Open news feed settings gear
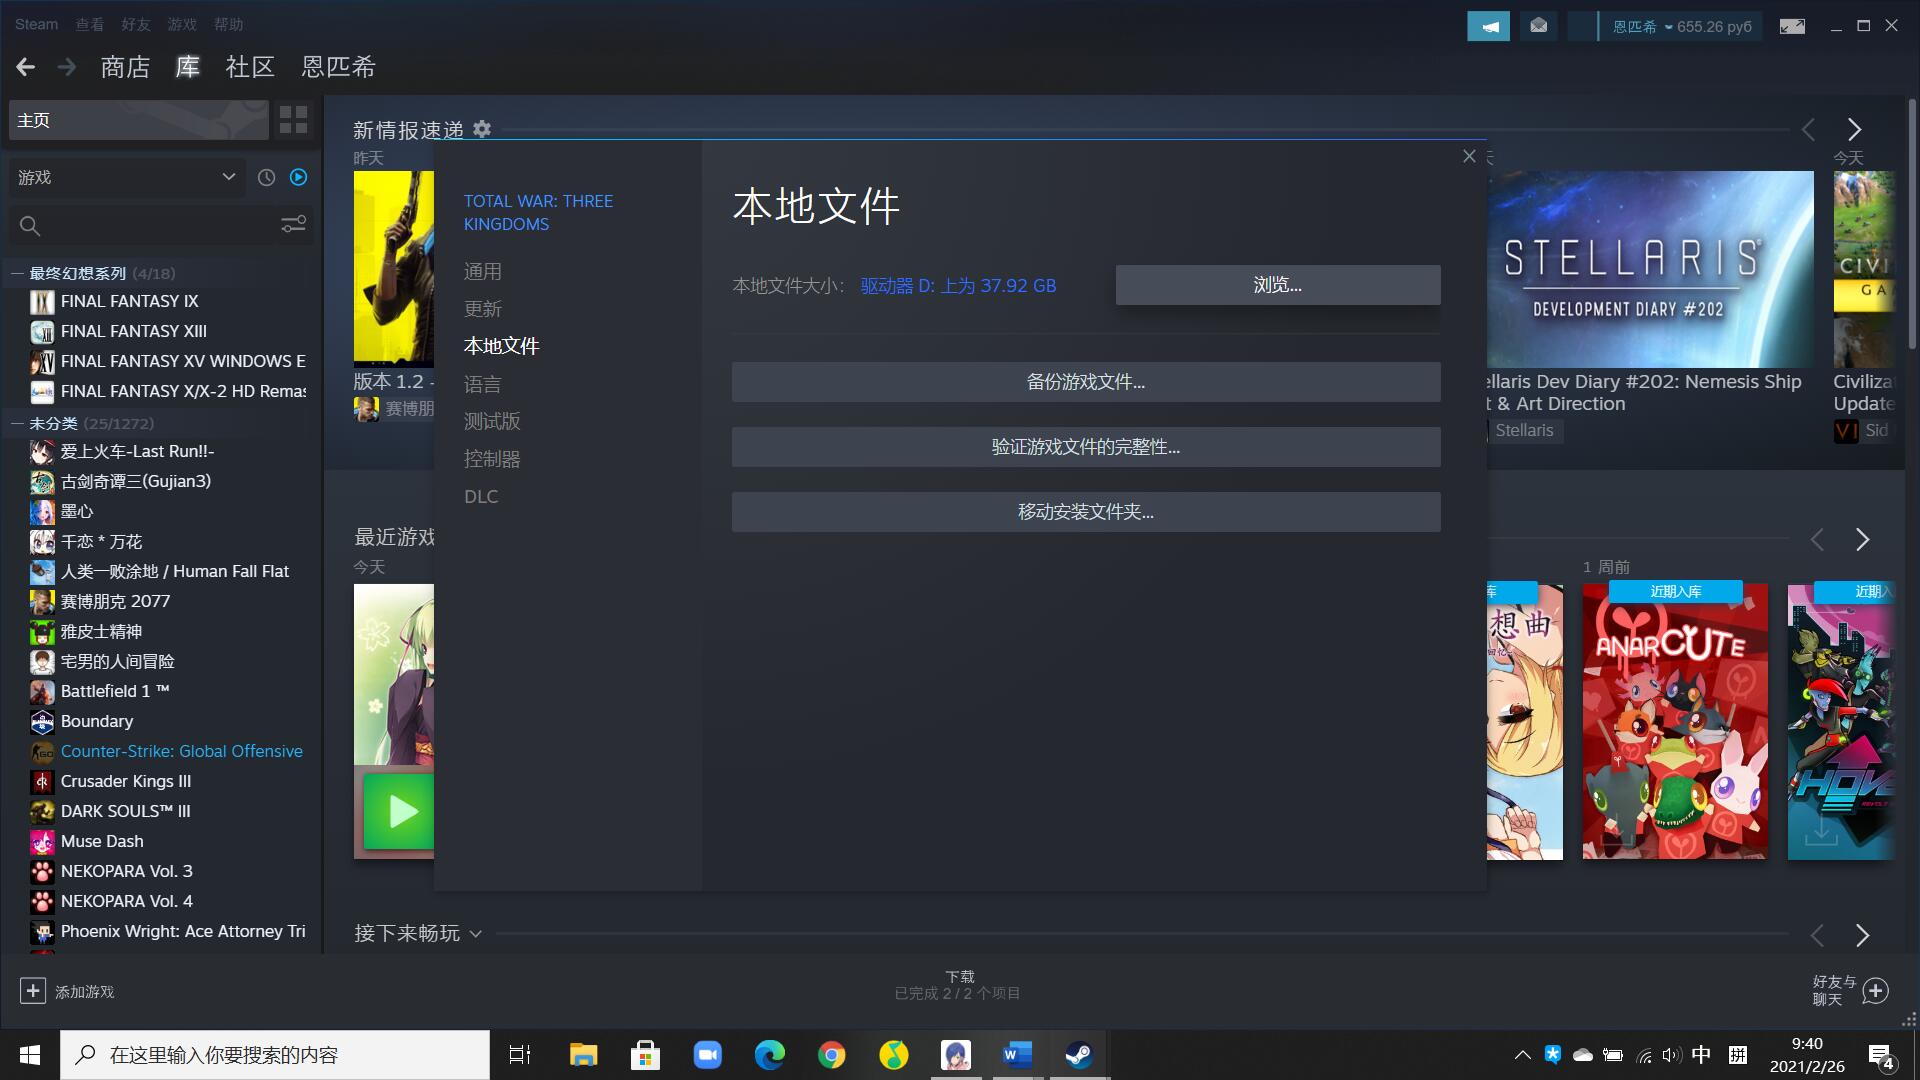The width and height of the screenshot is (1920, 1080). click(x=482, y=129)
